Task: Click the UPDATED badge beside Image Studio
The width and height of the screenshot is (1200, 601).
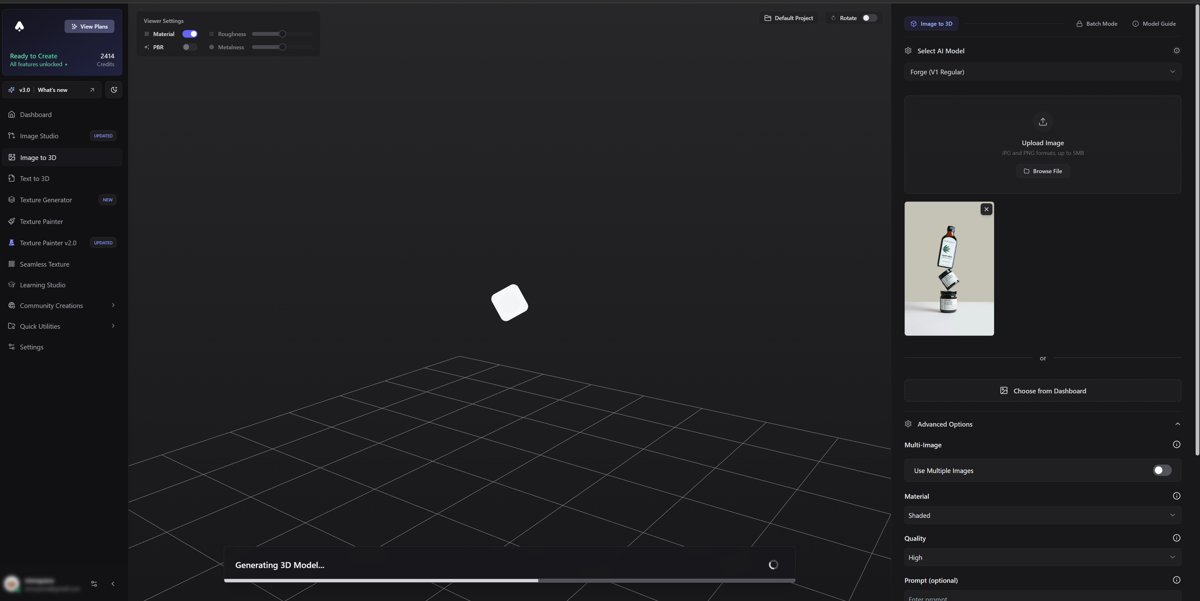Action: pyautogui.click(x=103, y=136)
